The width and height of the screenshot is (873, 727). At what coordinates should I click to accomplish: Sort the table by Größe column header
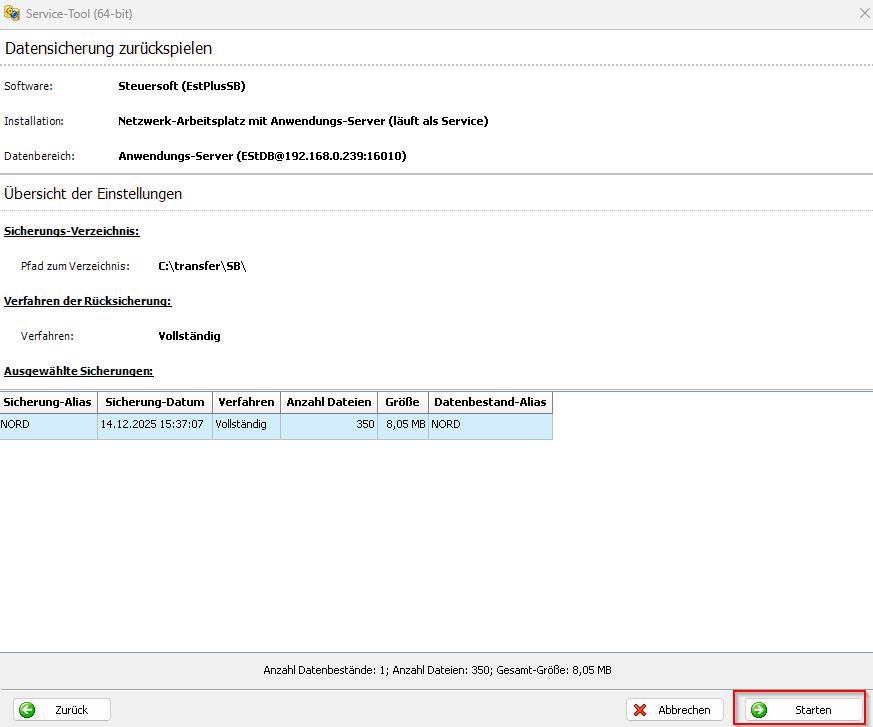403,402
